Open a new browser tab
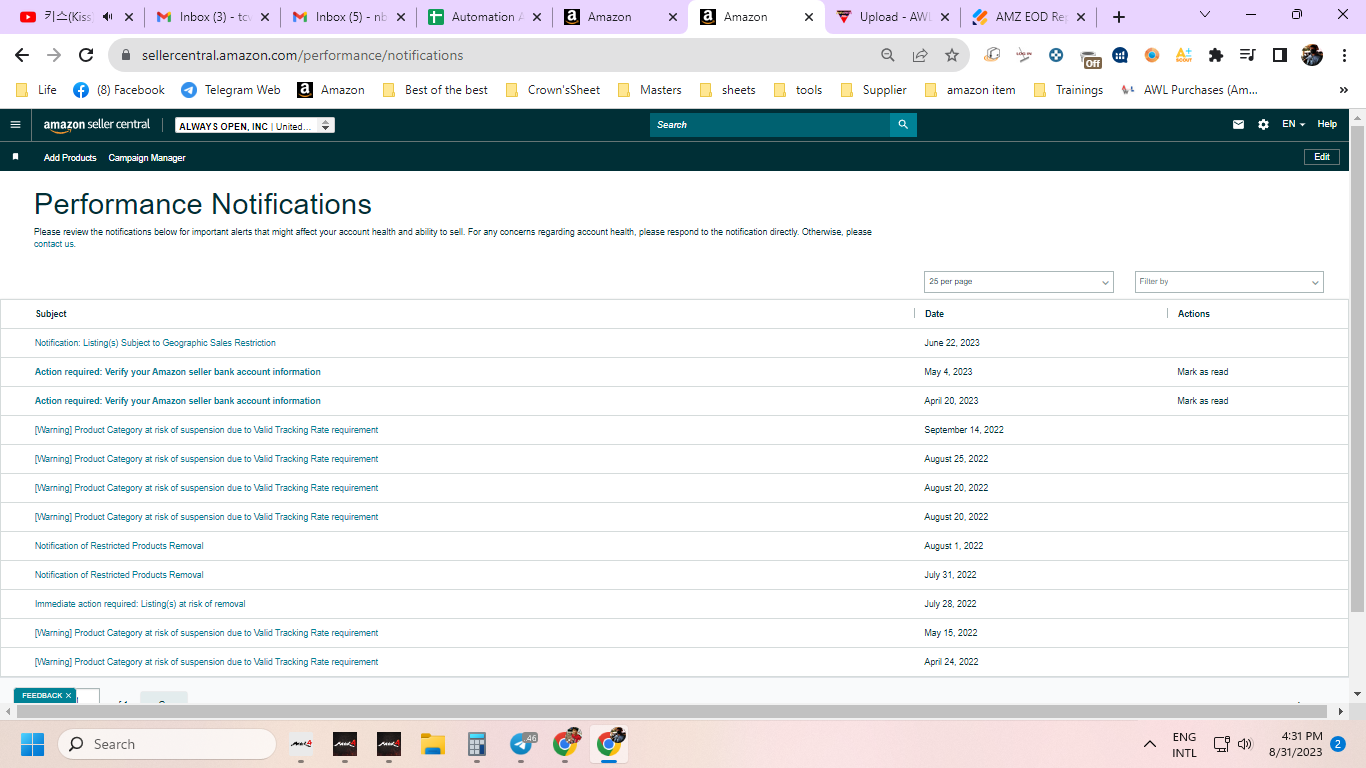Viewport: 1366px width, 768px height. (x=1119, y=17)
